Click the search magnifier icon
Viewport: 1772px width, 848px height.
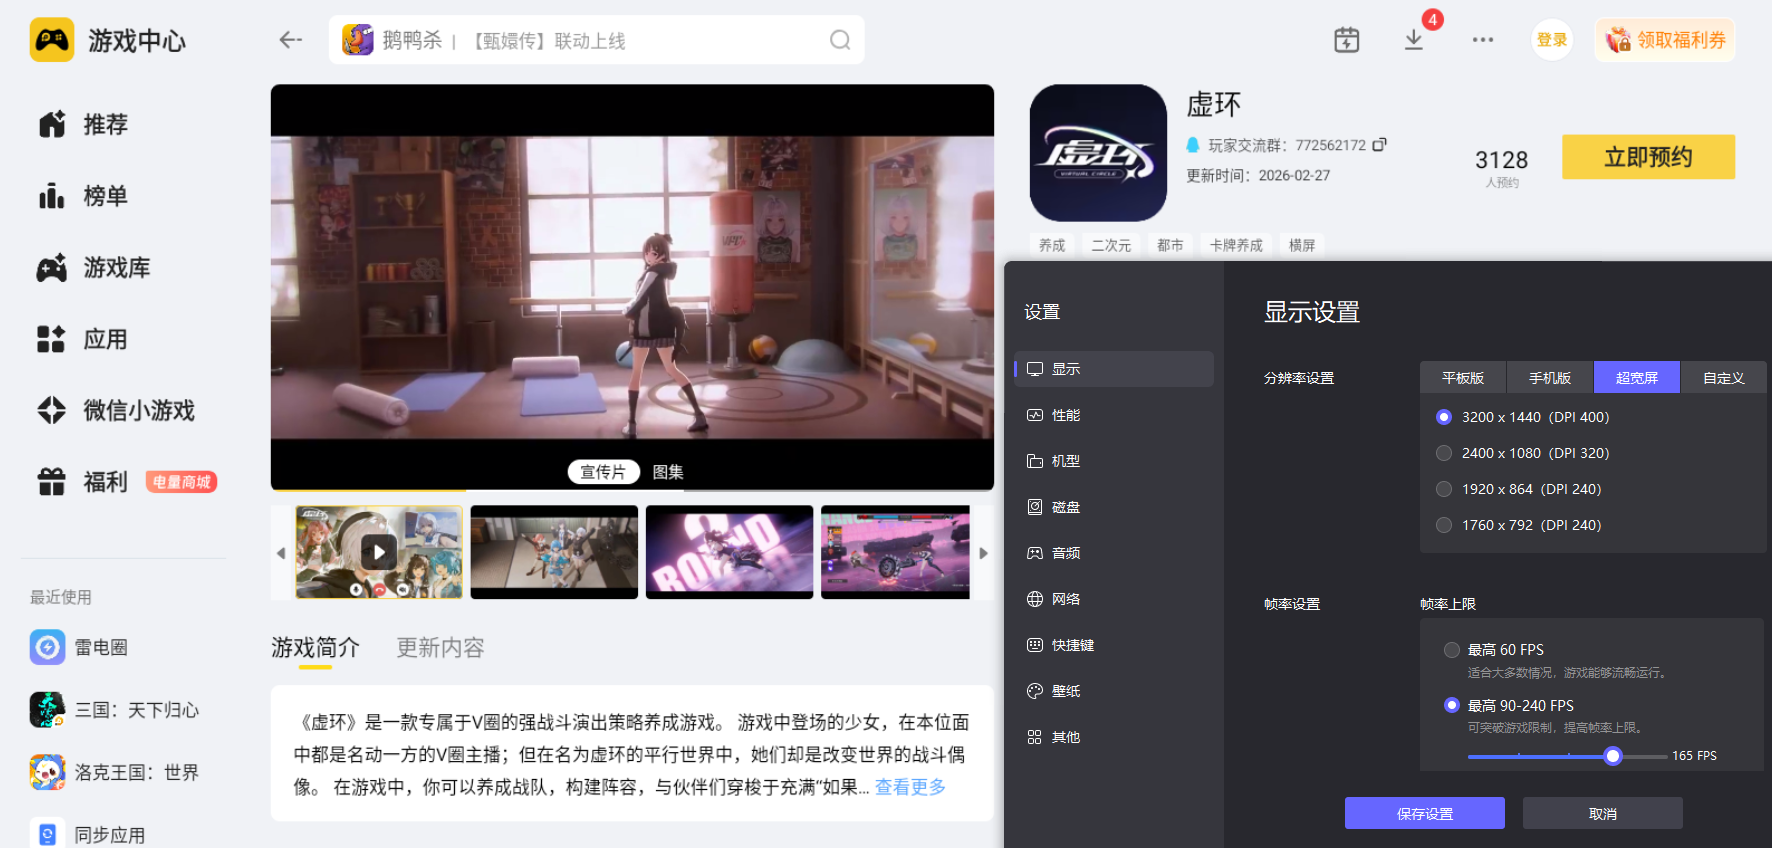click(840, 40)
